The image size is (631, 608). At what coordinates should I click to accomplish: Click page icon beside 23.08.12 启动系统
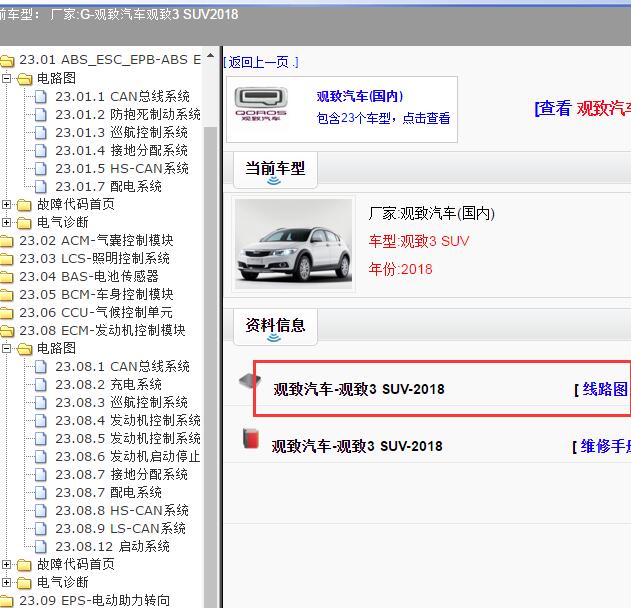(40, 546)
